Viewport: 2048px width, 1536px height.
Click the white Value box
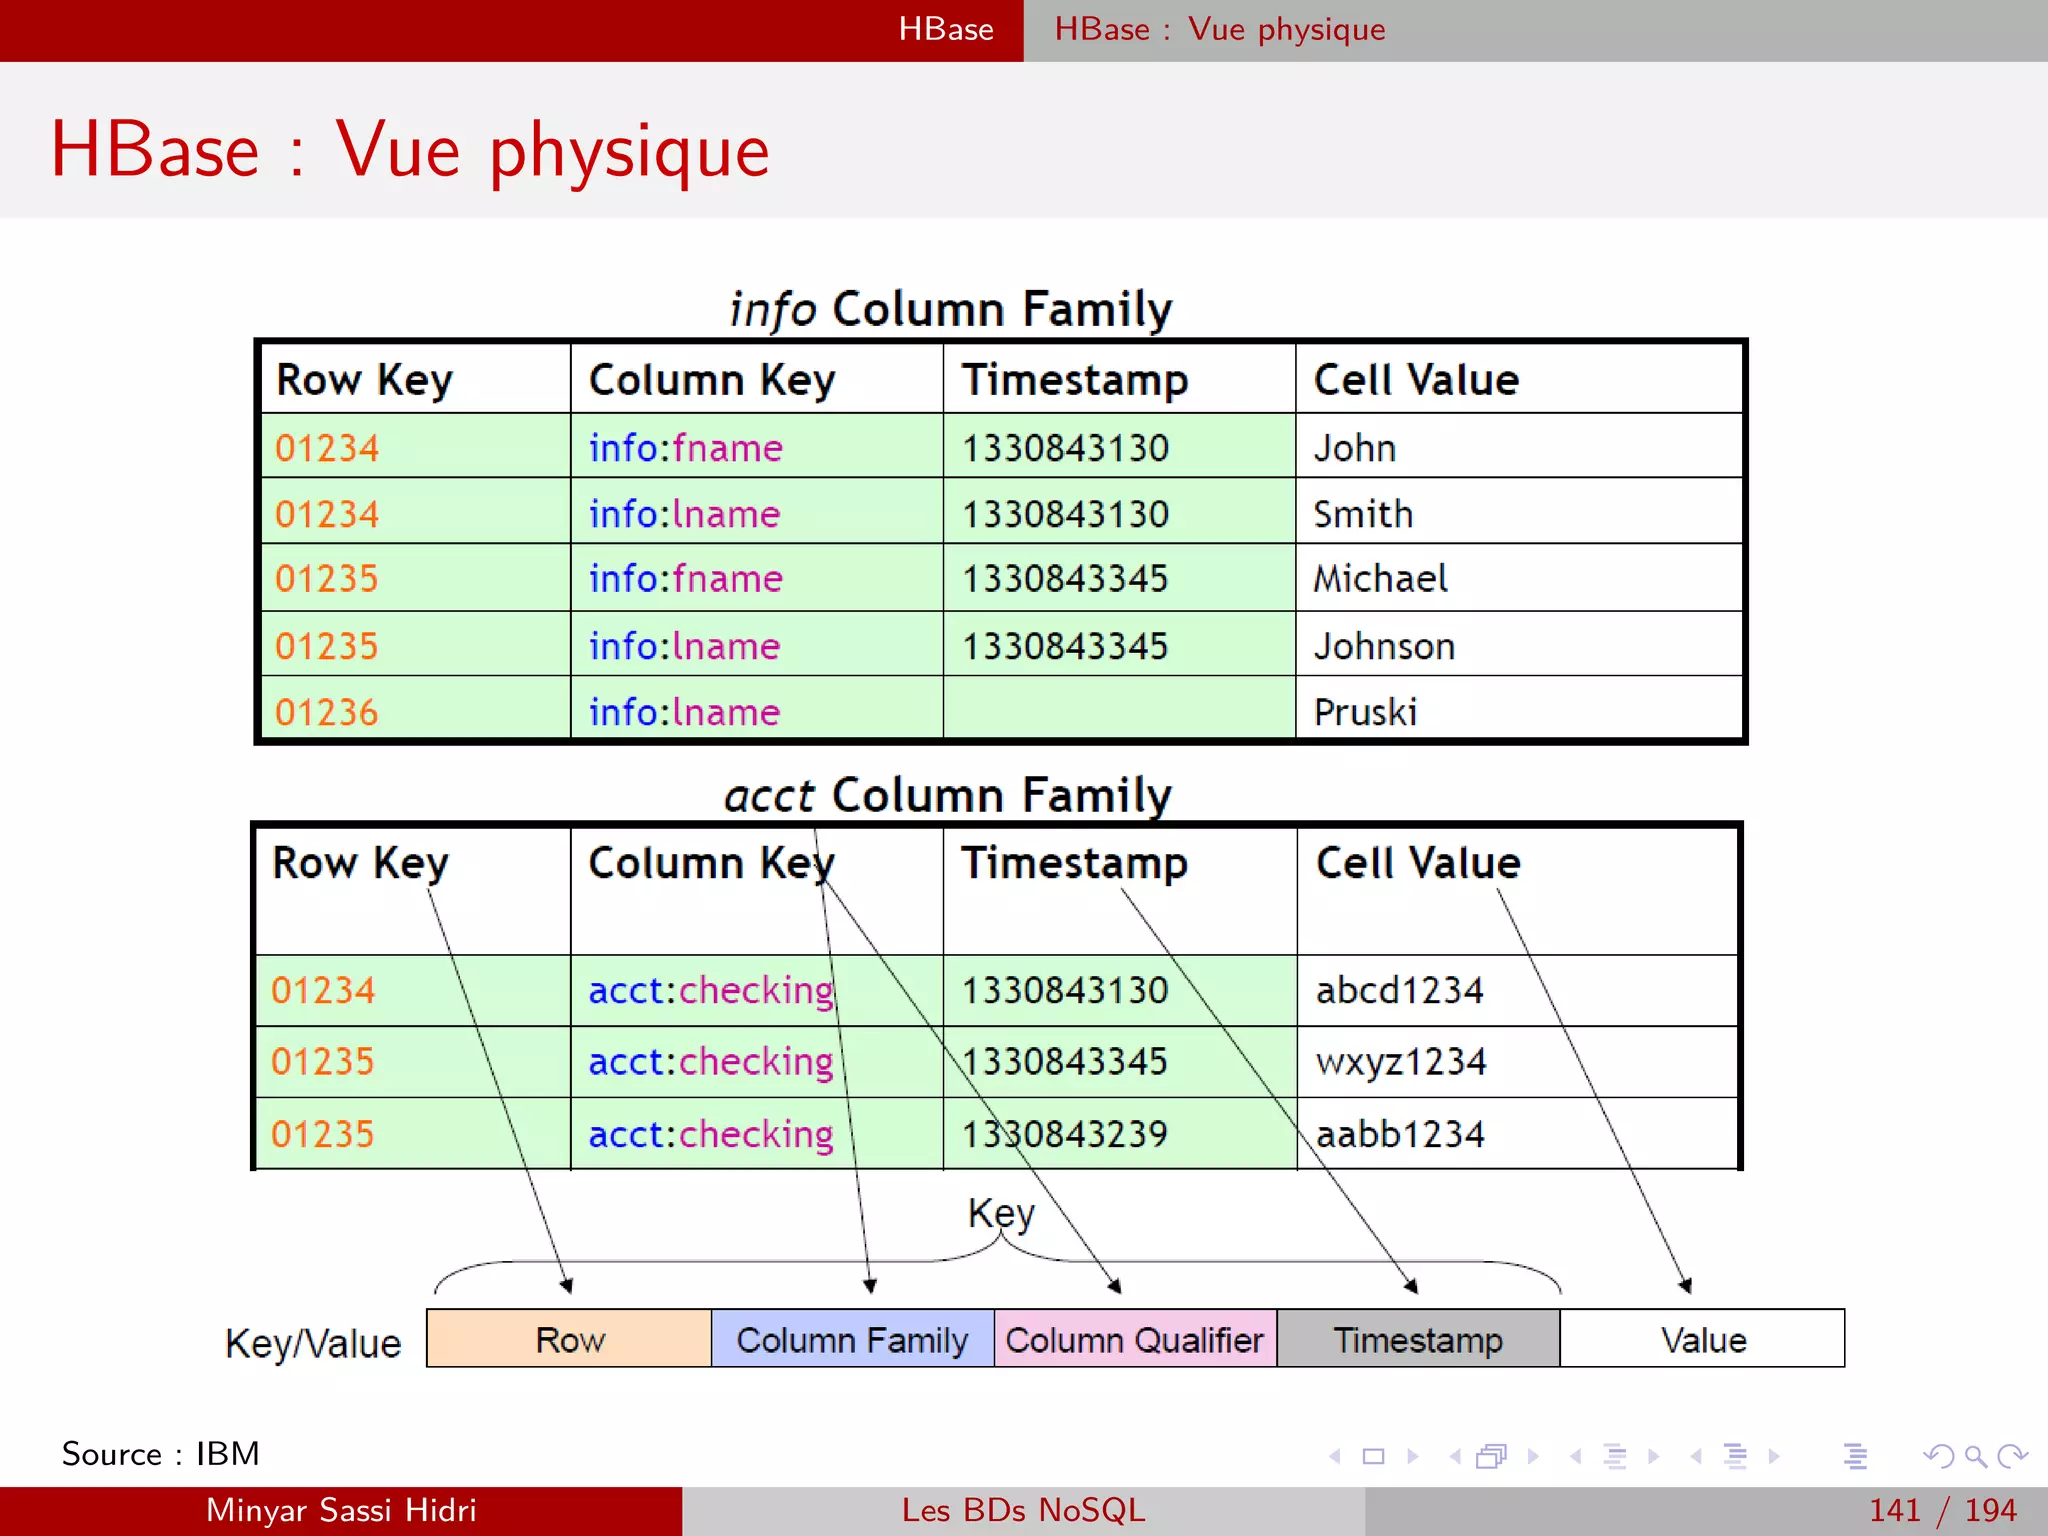coord(1703,1339)
